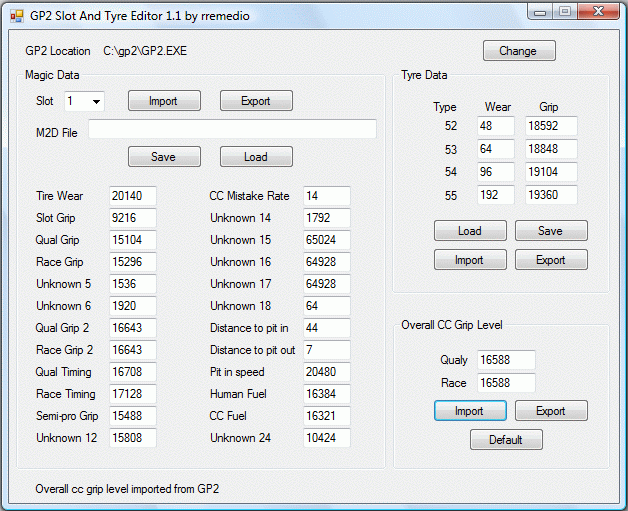Reset CC grip with Default button
Screen dimensions: 628x511
tap(506, 440)
